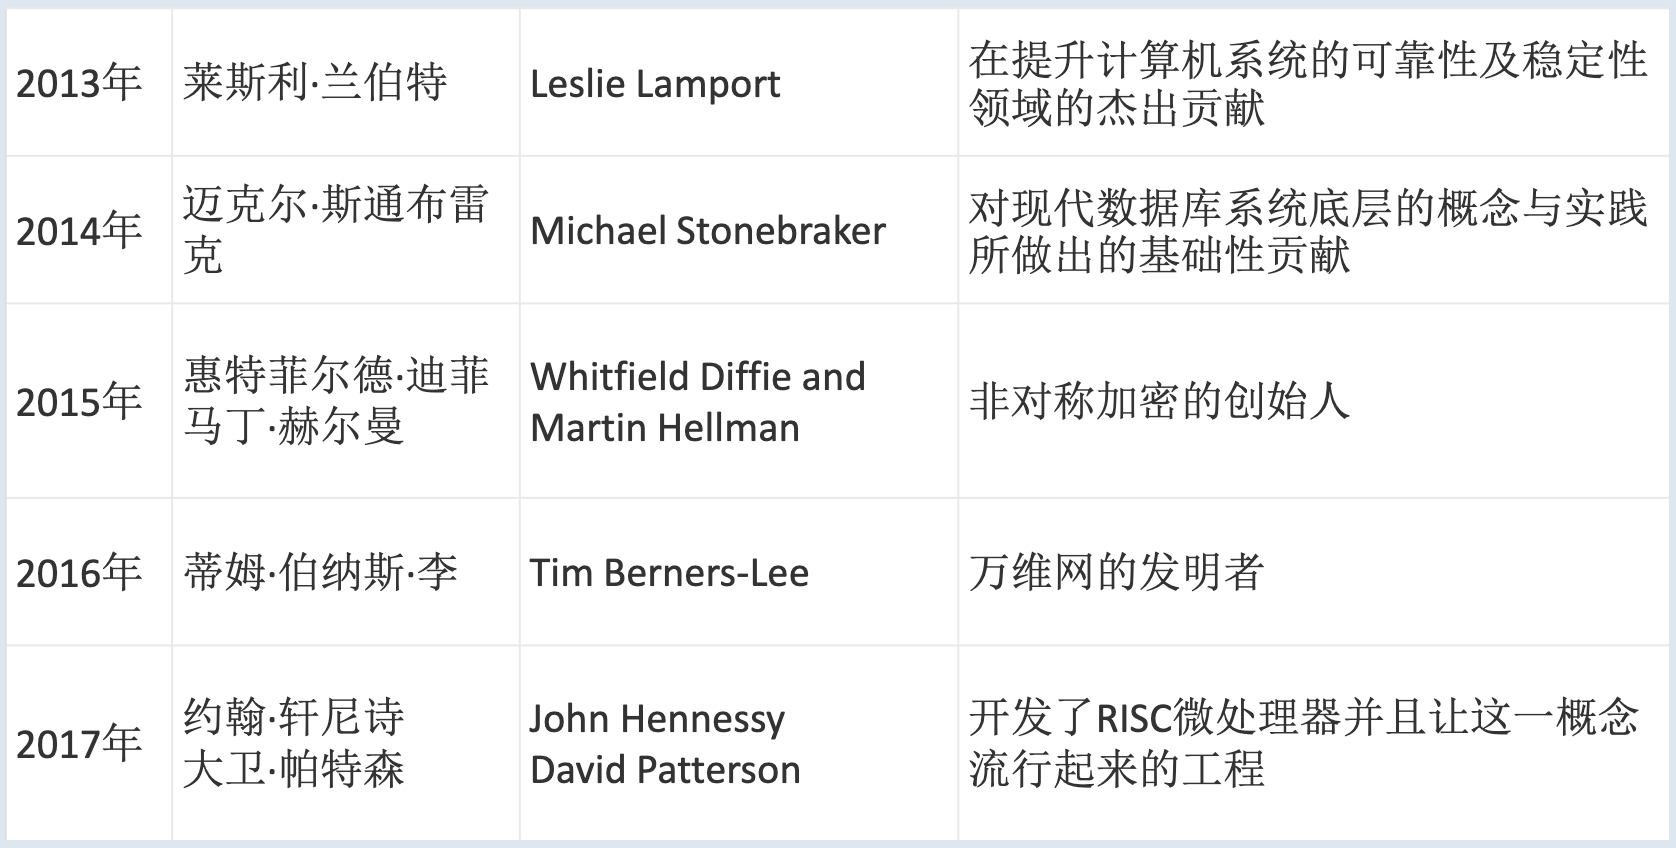Select the 2016年 year cell
Screen dimensions: 1676x848
(x=89, y=572)
